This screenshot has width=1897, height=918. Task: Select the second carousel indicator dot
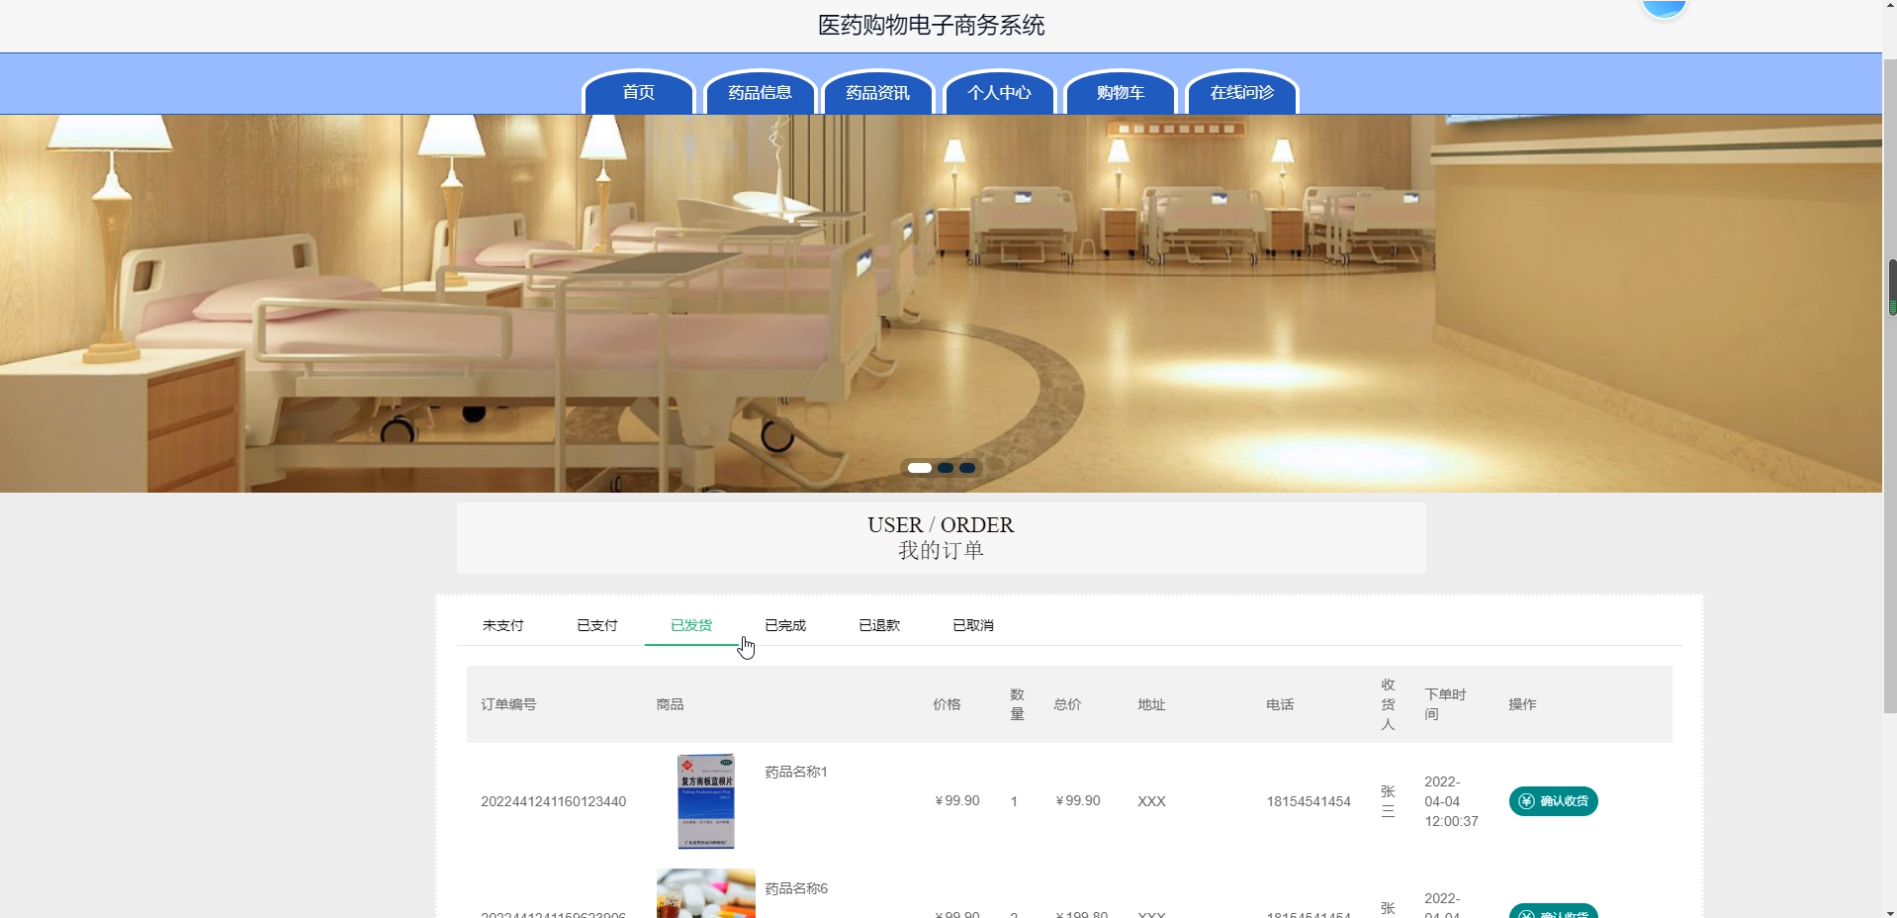945,468
